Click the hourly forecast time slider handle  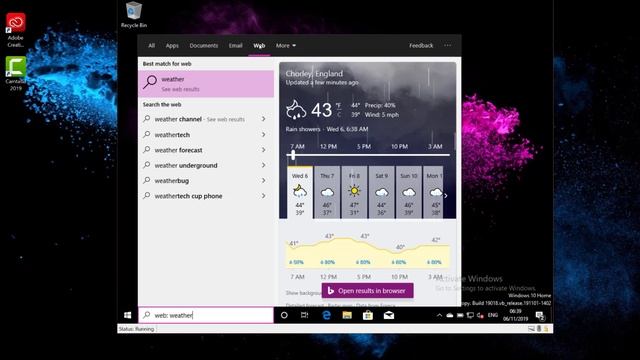point(293,155)
